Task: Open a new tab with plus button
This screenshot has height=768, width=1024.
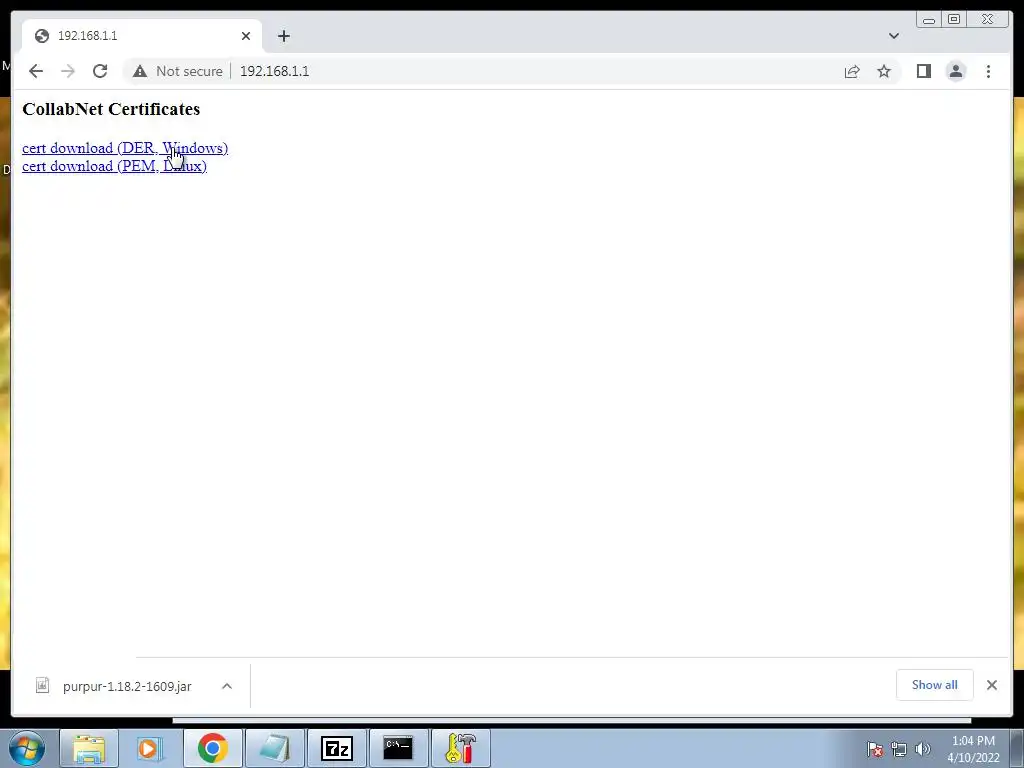Action: (x=283, y=36)
